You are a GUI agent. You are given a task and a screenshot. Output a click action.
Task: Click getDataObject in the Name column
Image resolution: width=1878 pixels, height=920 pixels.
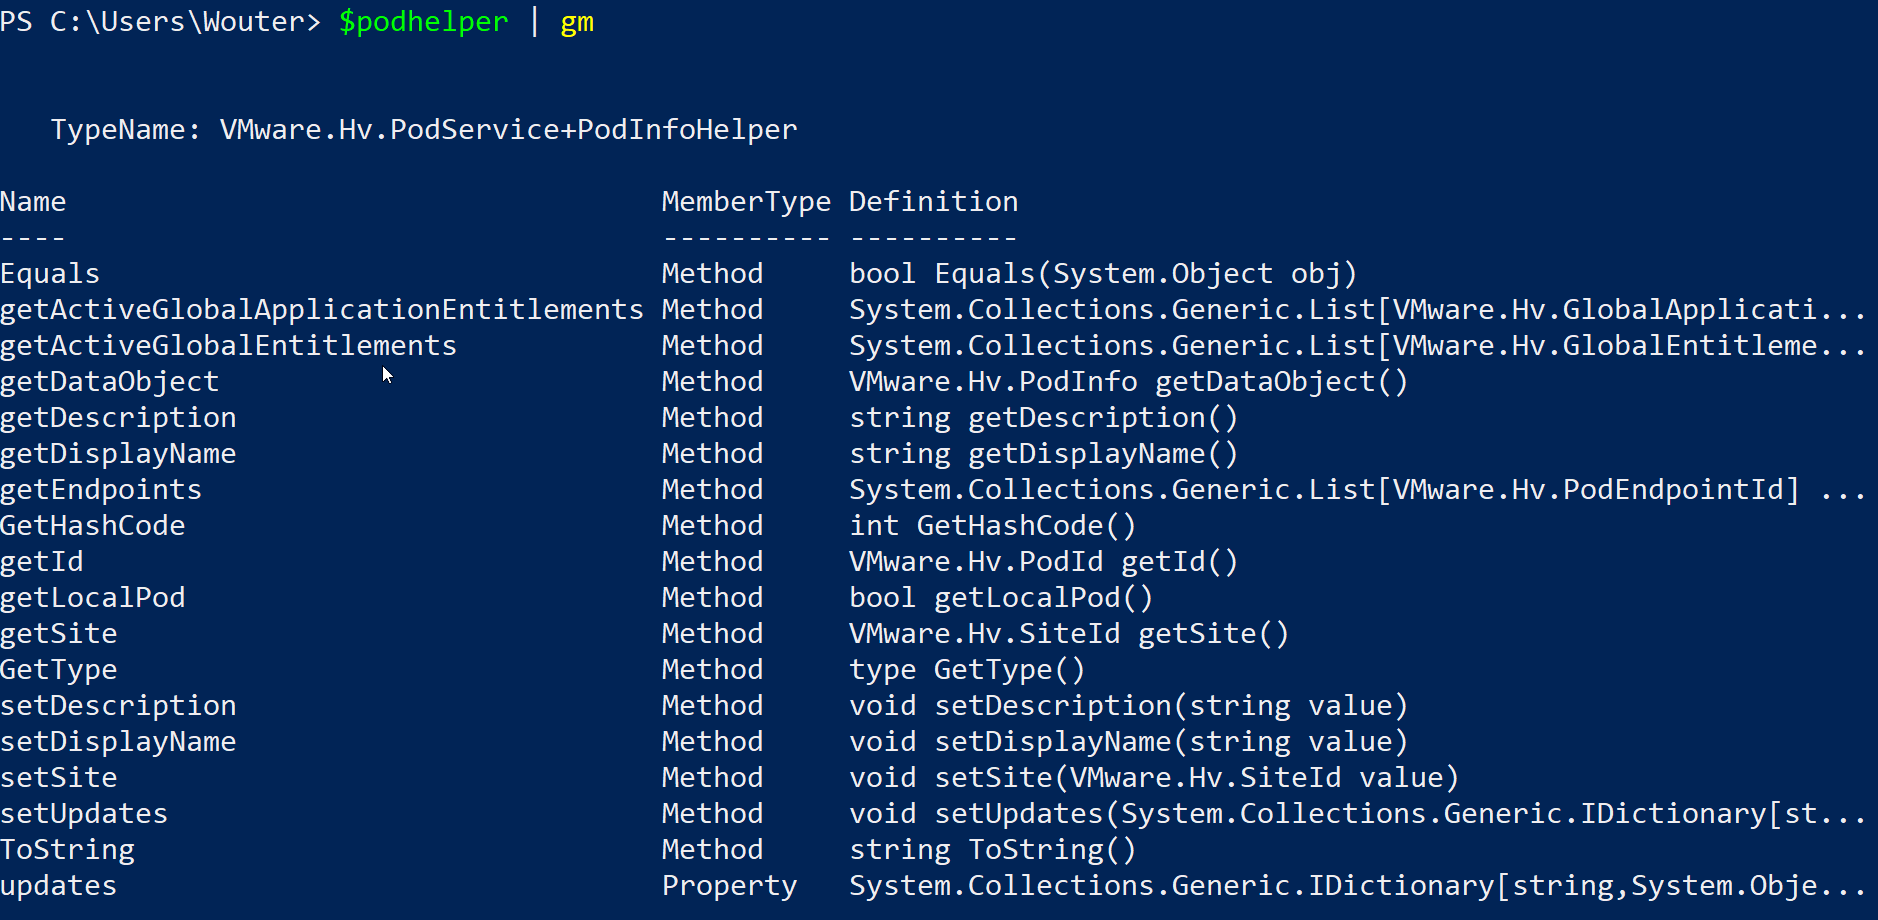click(109, 382)
